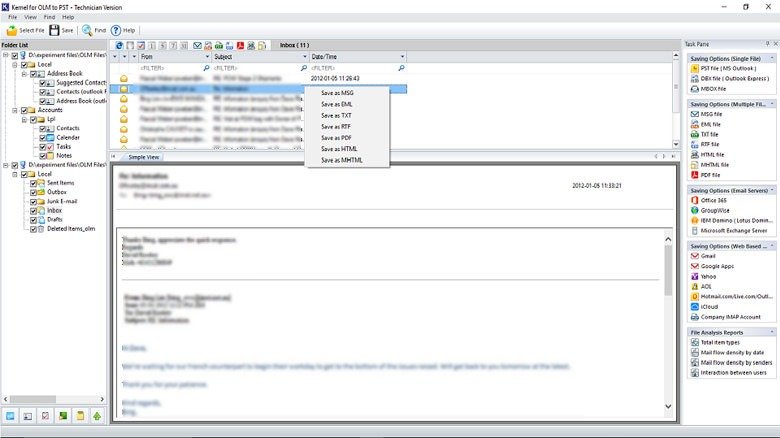Click the calendar '31' icon above message list
Viewport: 780px width, 438px height.
[184, 45]
